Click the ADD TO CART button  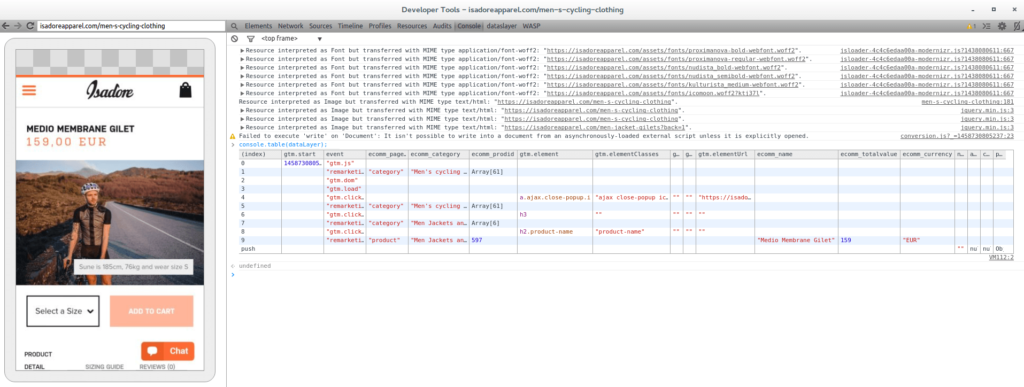click(152, 311)
